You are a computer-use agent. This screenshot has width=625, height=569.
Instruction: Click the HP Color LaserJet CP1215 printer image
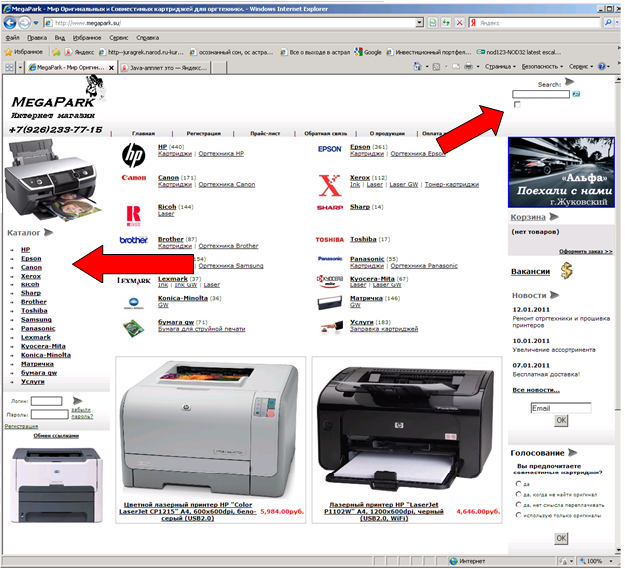point(210,428)
